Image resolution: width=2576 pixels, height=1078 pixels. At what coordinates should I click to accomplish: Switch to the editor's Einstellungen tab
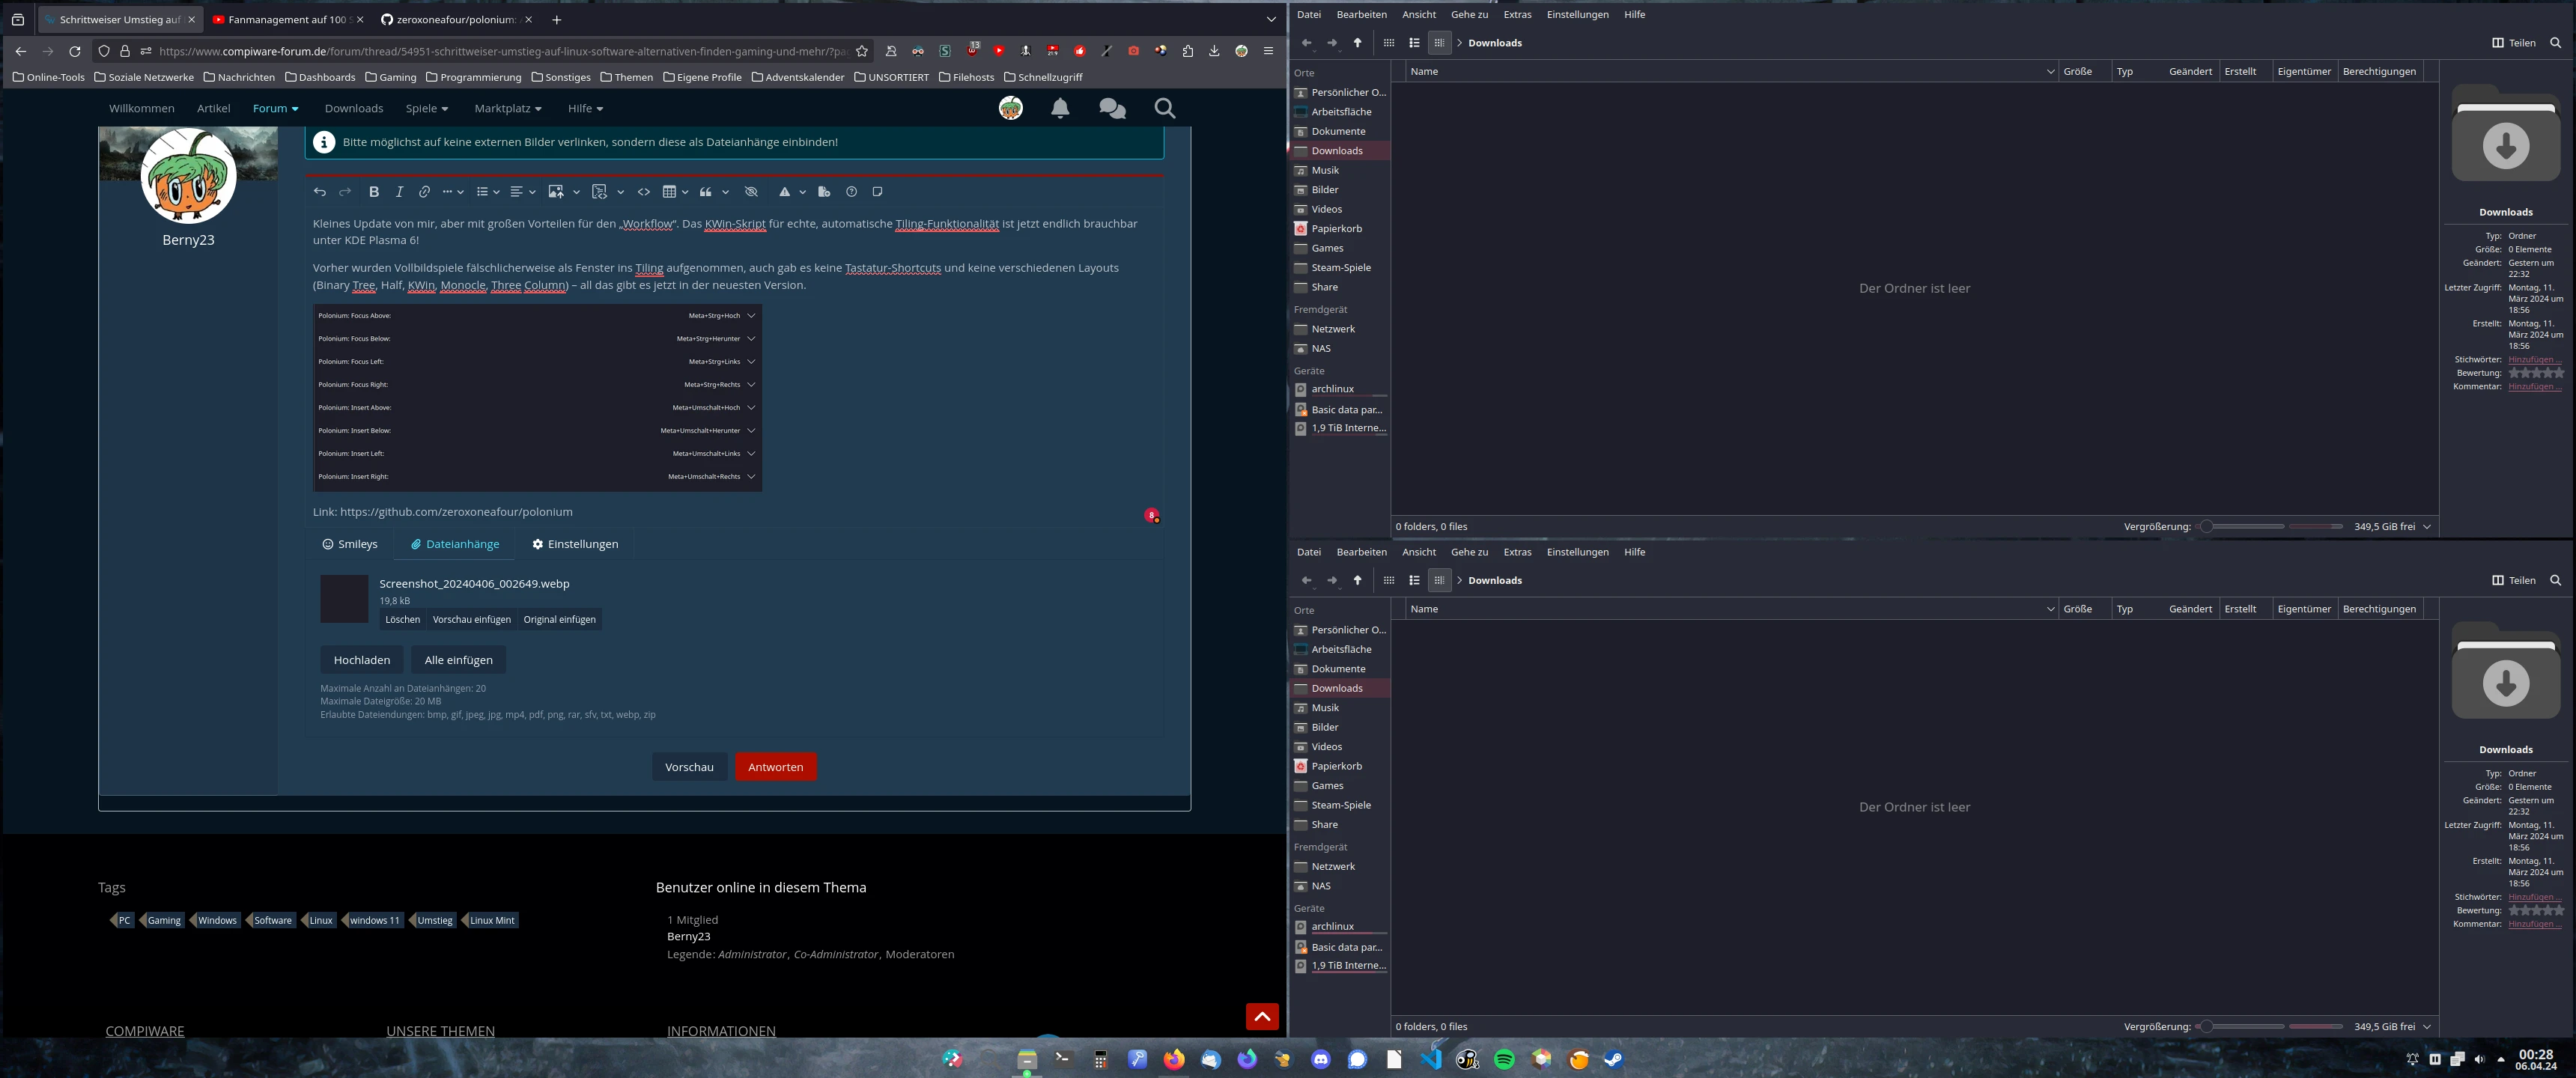576,545
